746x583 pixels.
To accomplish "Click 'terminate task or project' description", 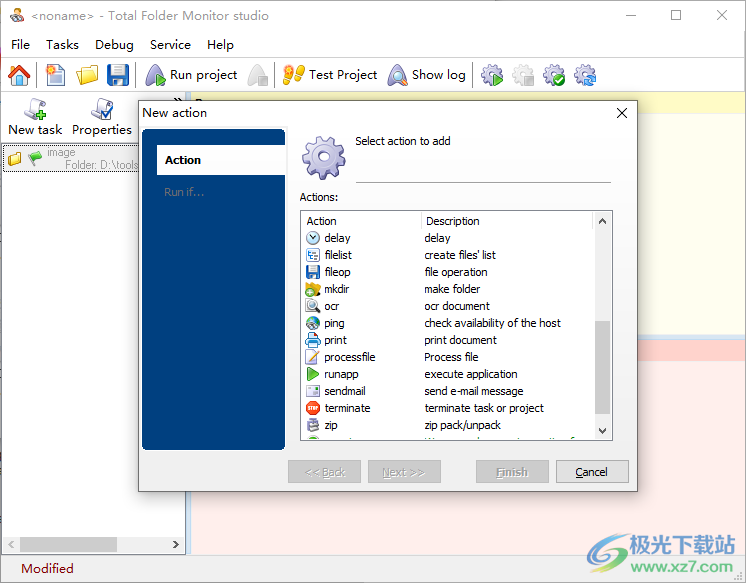I will pyautogui.click(x=484, y=408).
